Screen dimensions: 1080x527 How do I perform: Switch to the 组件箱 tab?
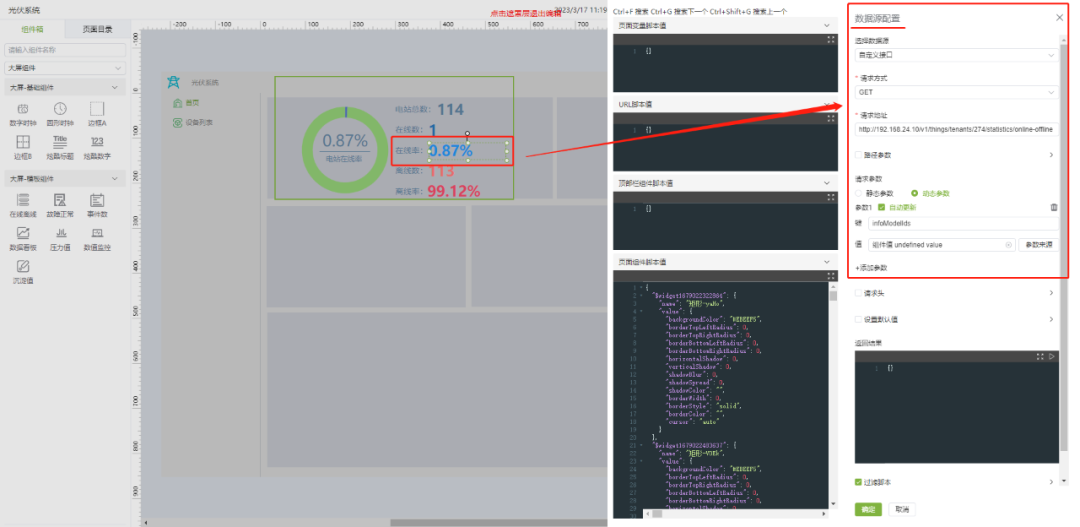32,29
